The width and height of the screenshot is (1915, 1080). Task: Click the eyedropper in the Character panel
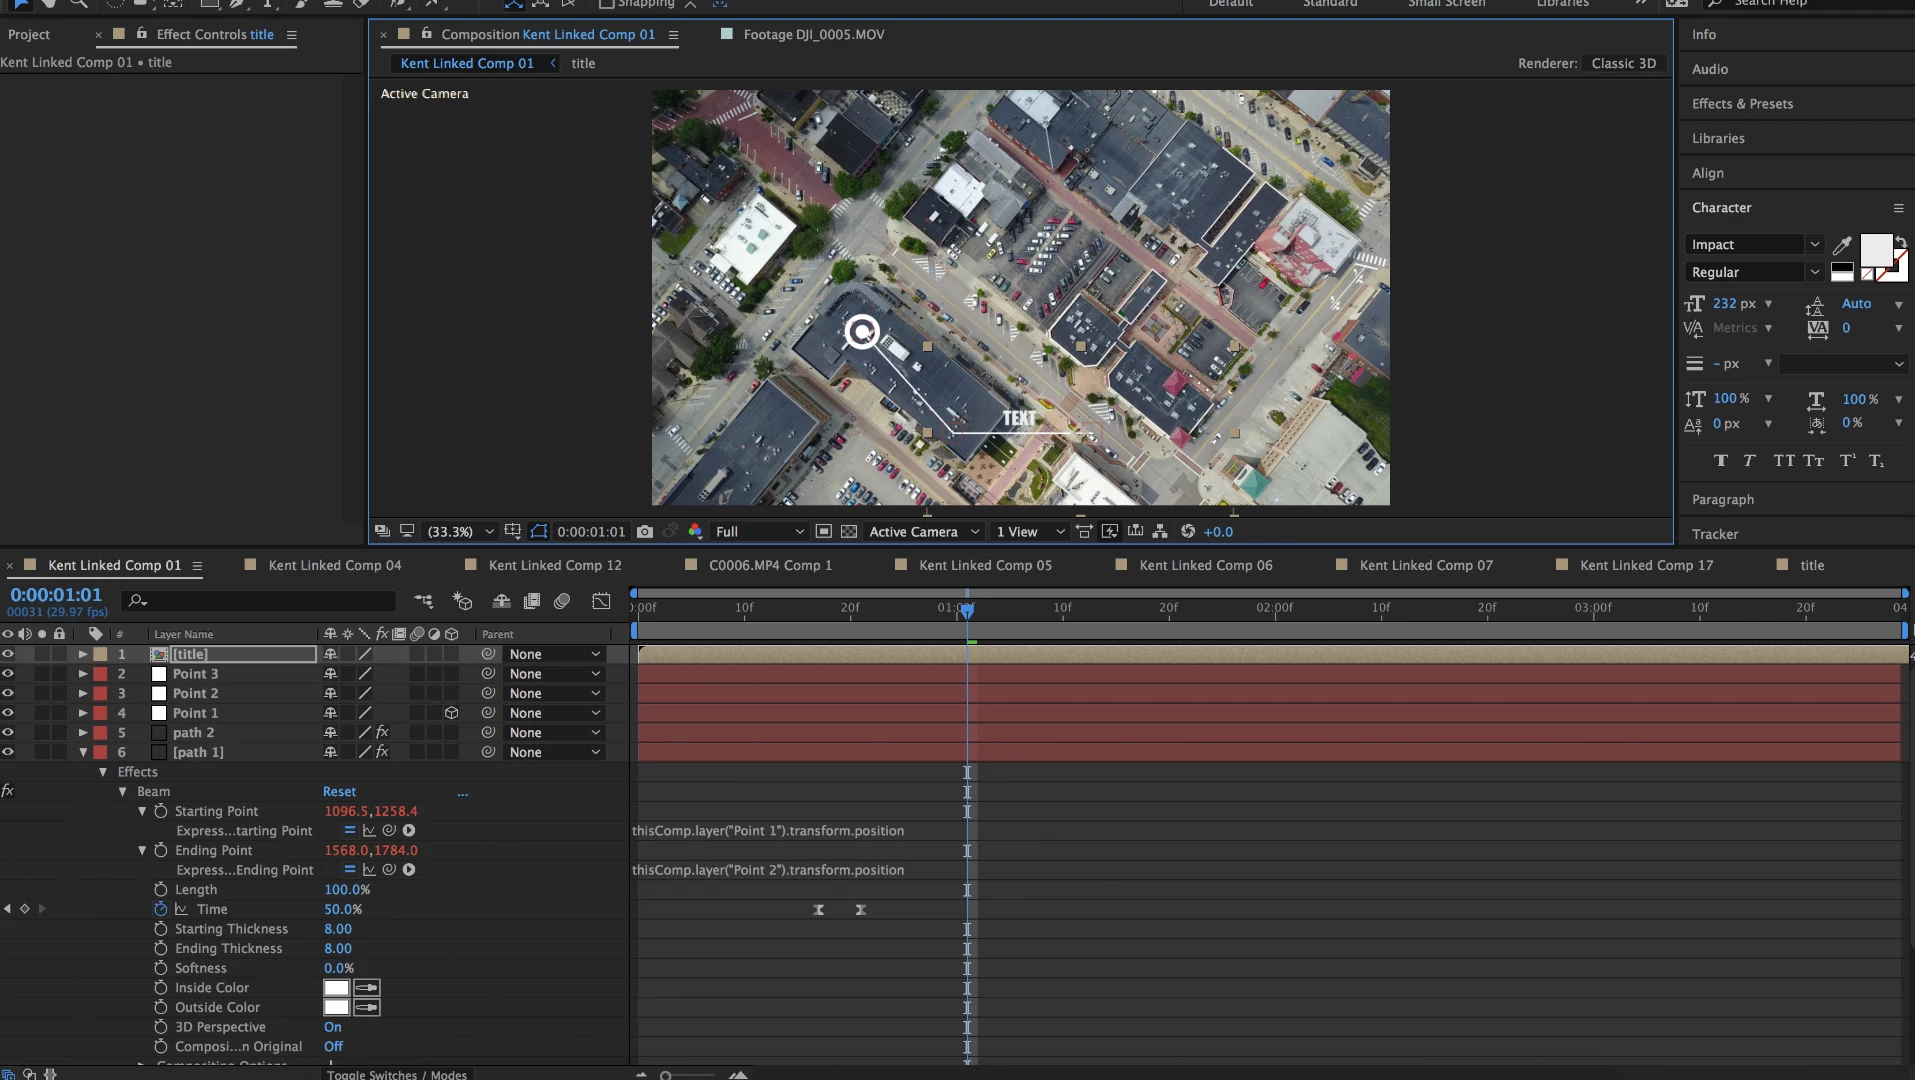[1842, 245]
